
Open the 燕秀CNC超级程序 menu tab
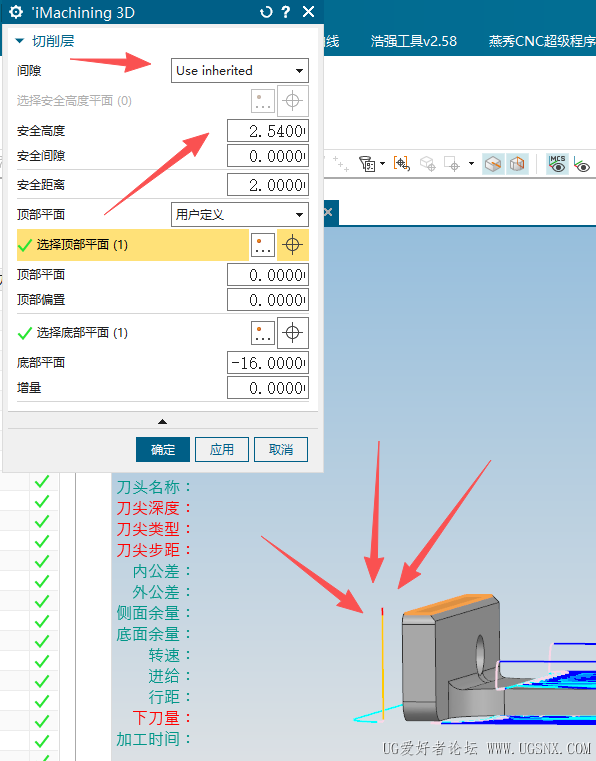click(x=542, y=41)
